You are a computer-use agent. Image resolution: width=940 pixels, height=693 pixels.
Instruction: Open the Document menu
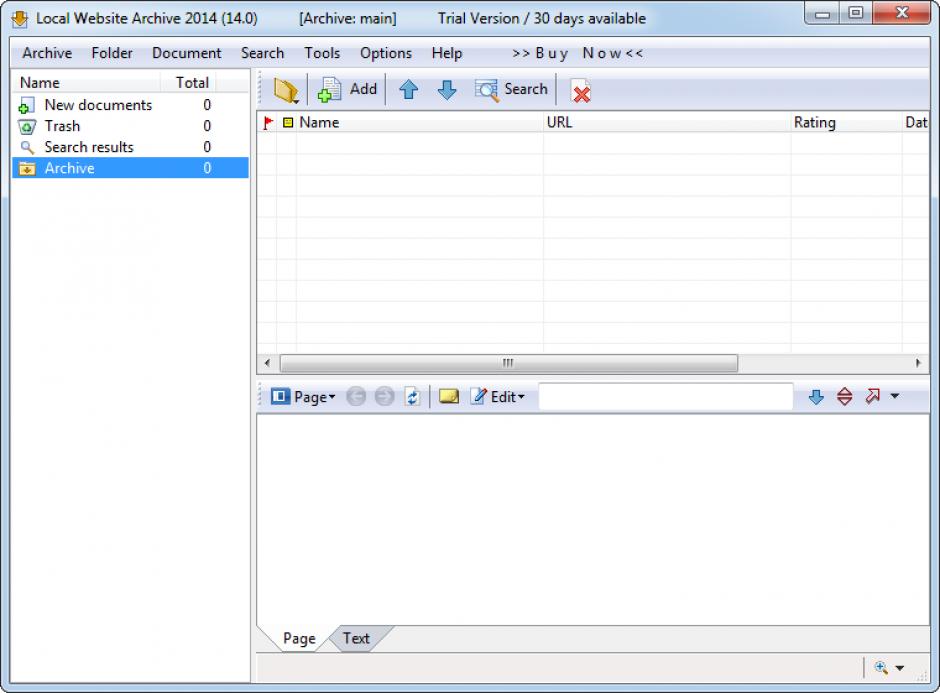(186, 53)
